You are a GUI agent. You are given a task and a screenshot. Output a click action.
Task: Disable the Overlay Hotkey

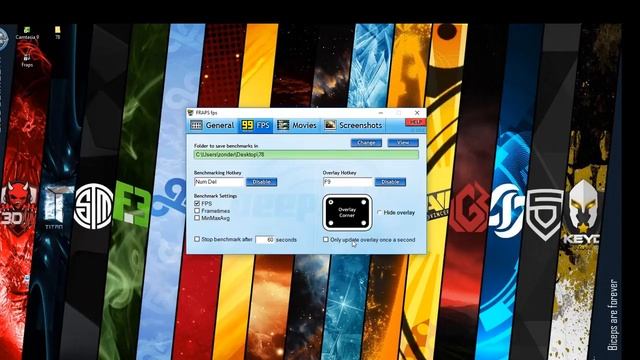[x=390, y=182]
